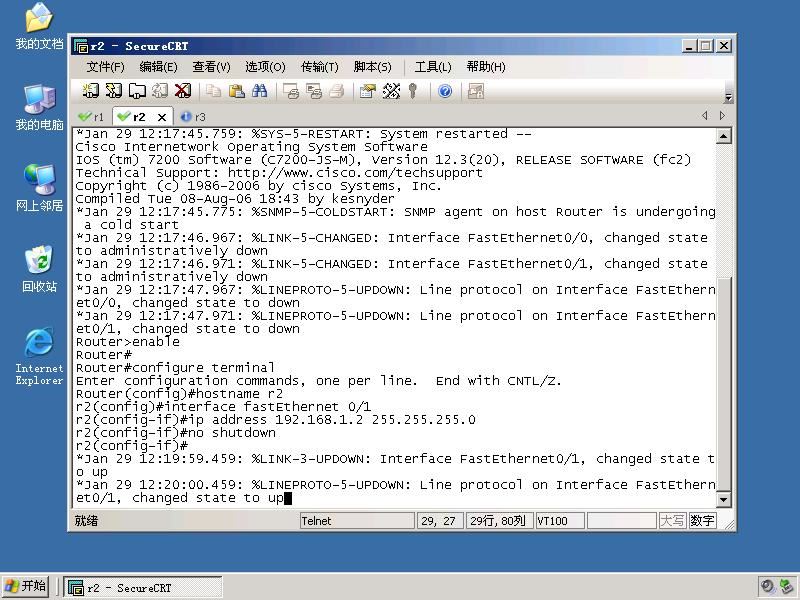The image size is (800, 600).
Task: Open the 查看(V) menu
Action: pos(211,67)
